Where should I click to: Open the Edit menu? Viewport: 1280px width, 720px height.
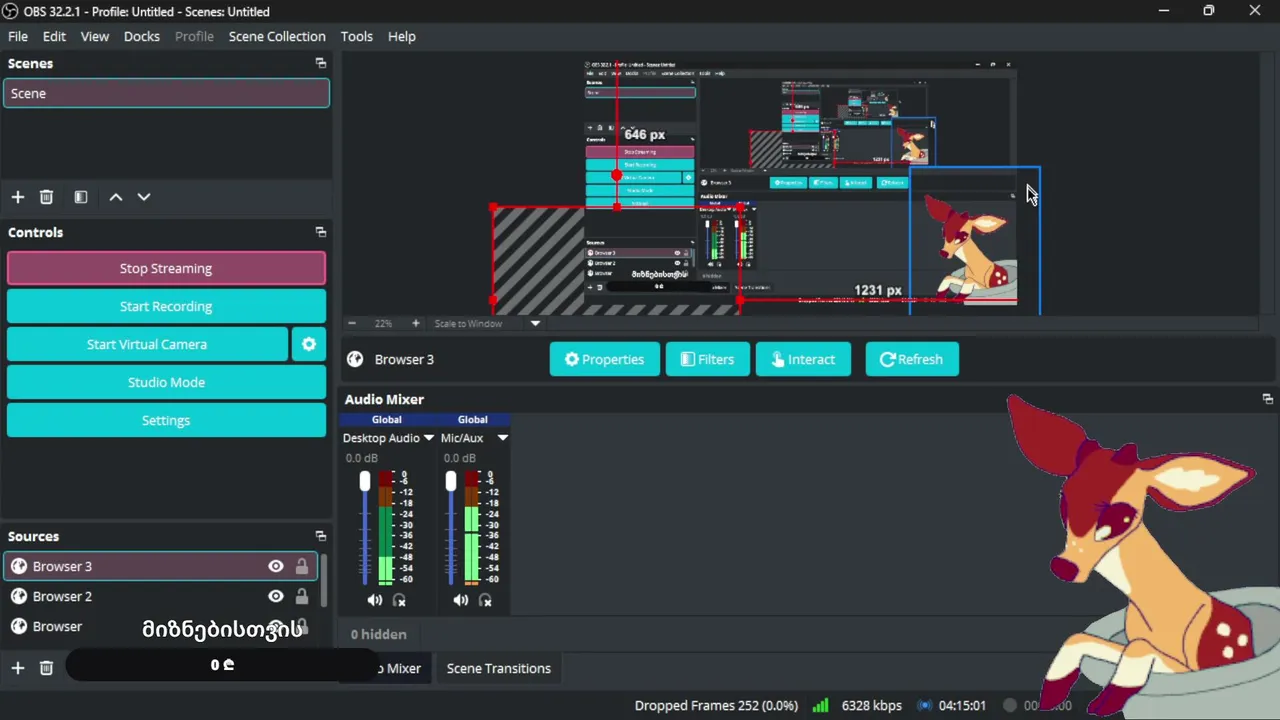pyautogui.click(x=54, y=36)
